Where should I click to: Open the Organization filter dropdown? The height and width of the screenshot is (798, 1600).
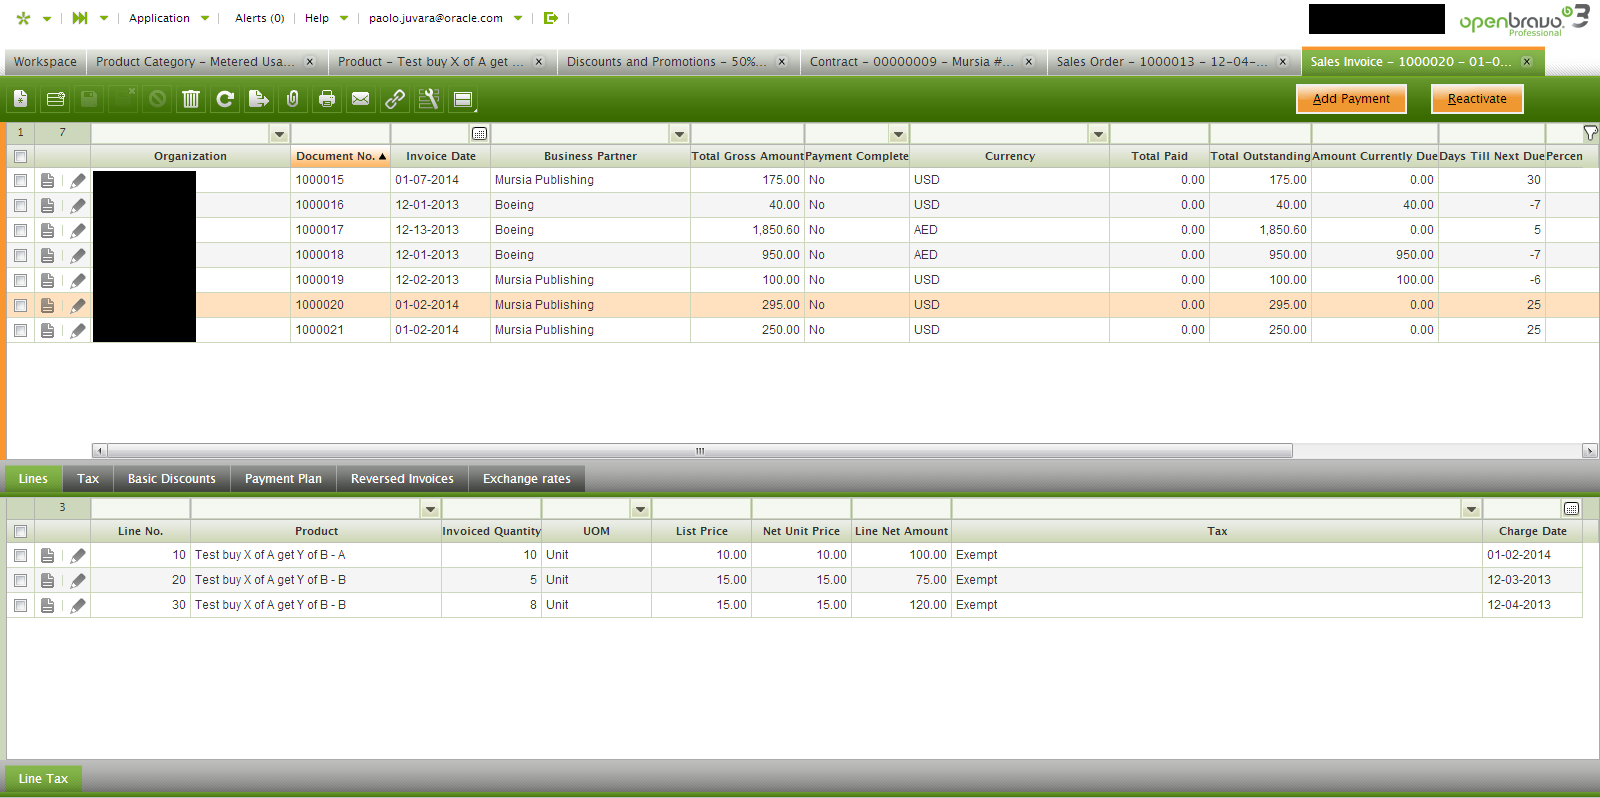click(280, 134)
